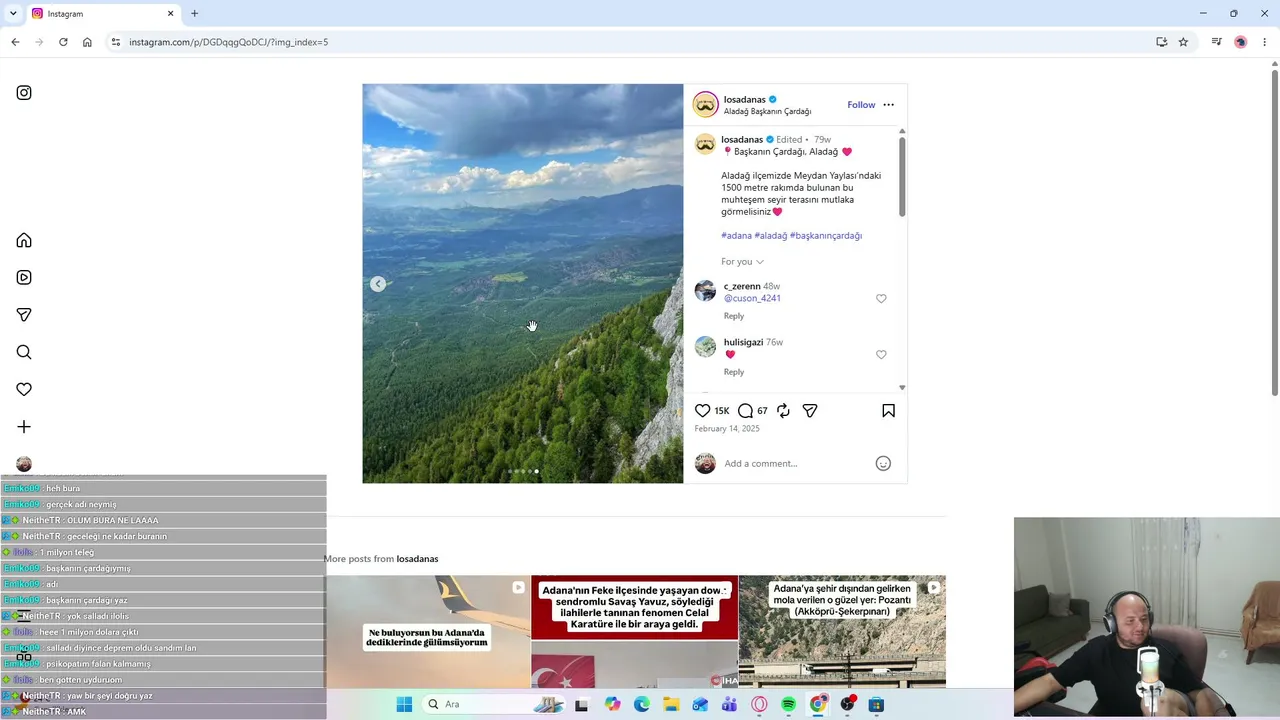Open the Savaş Yavuz Celal Karatüre post thumbnail

click(x=634, y=632)
